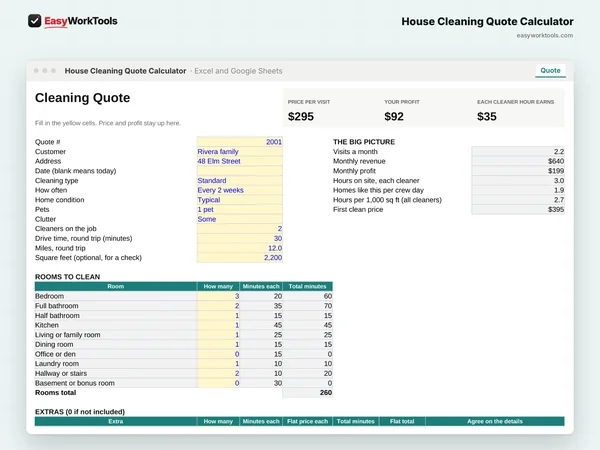Click the EasyWorkTools checkmark logo icon
Screen dimensions: 600x450
tap(34, 21)
